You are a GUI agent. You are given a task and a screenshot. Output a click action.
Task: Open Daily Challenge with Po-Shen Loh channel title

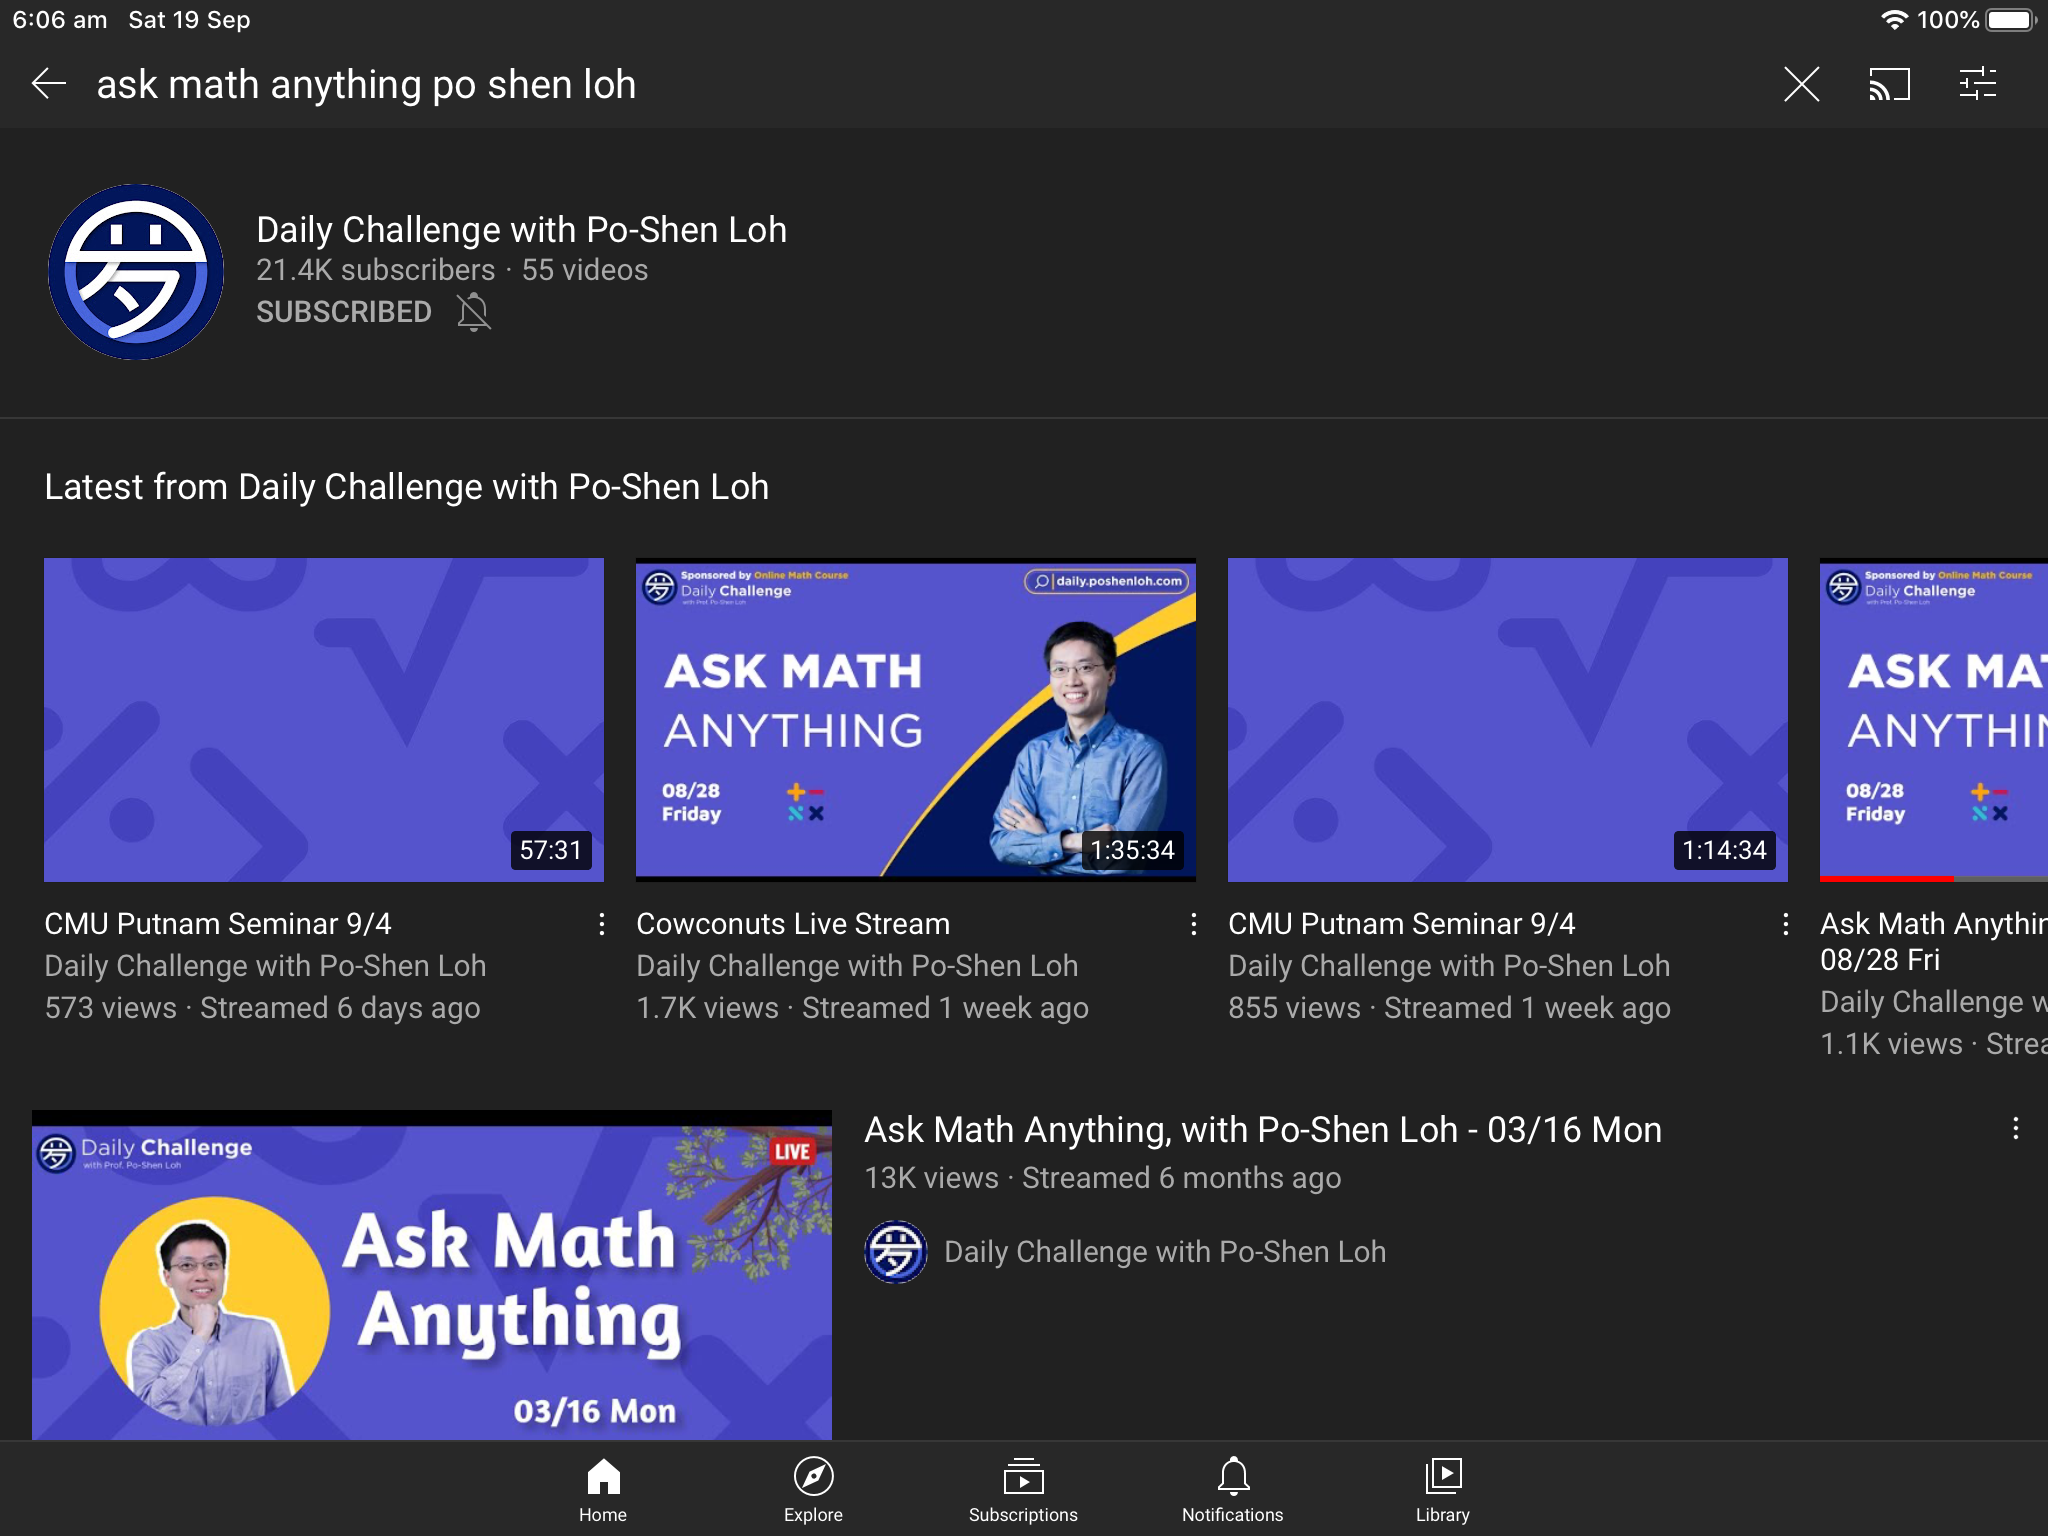point(521,229)
